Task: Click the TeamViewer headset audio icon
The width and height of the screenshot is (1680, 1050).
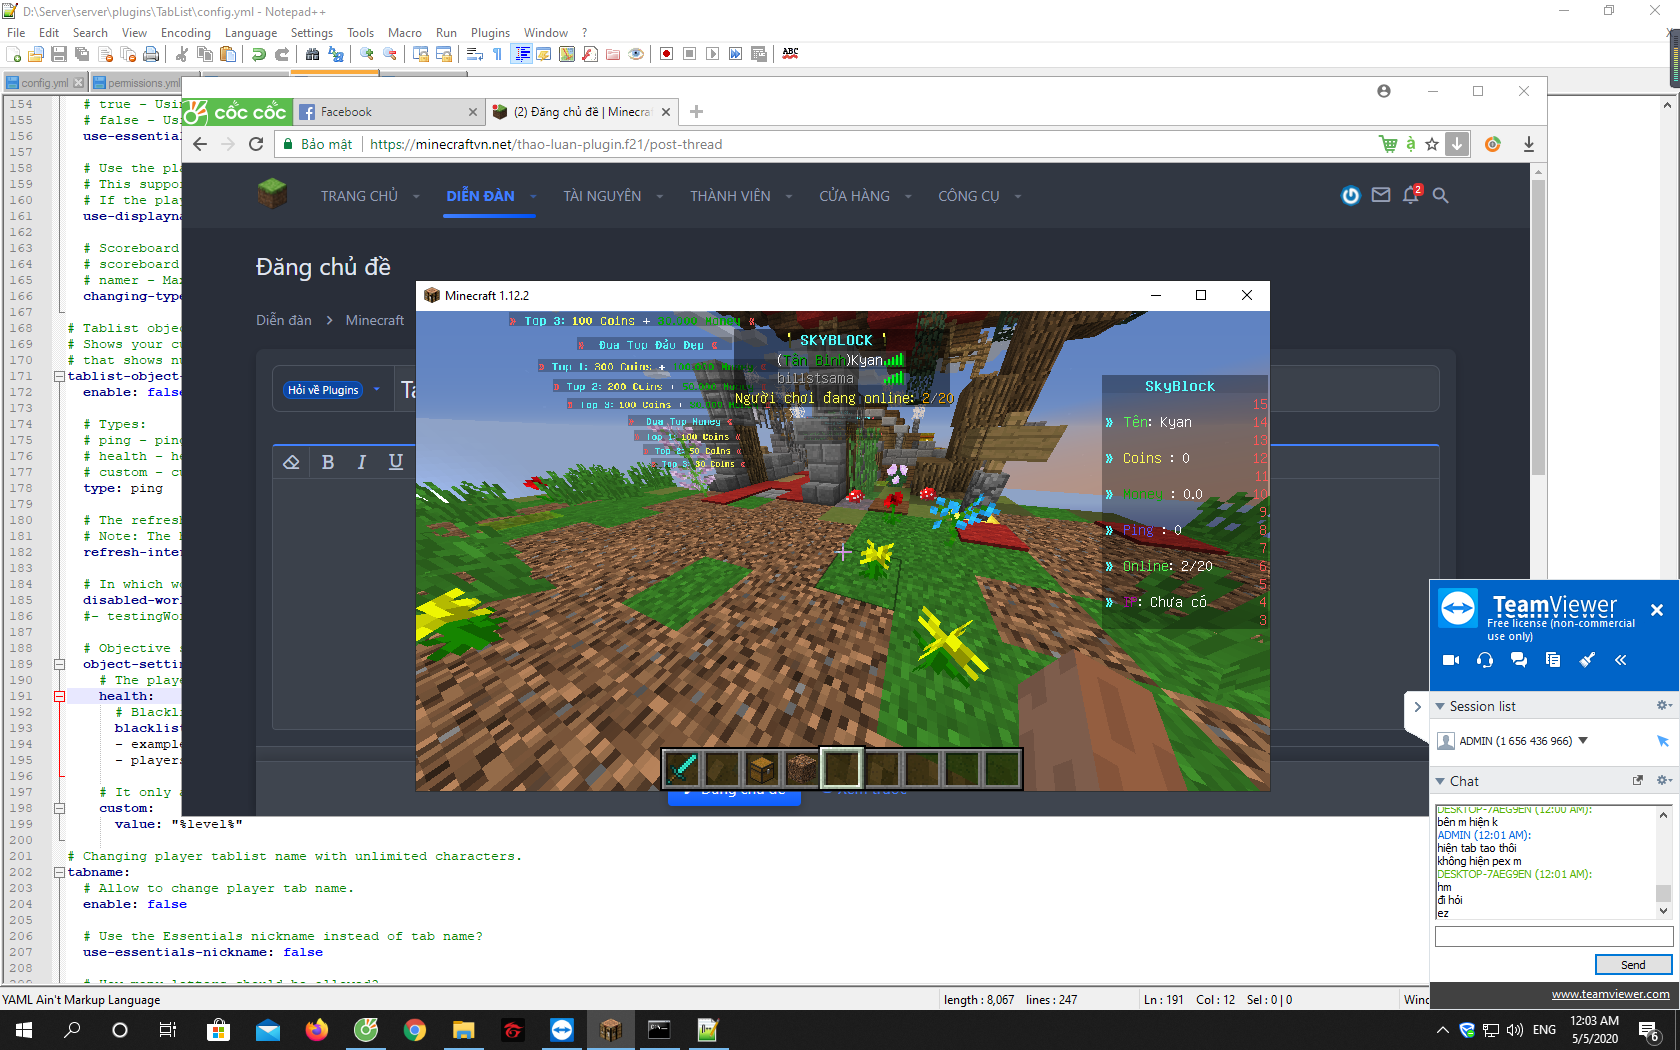Action: pyautogui.click(x=1485, y=660)
